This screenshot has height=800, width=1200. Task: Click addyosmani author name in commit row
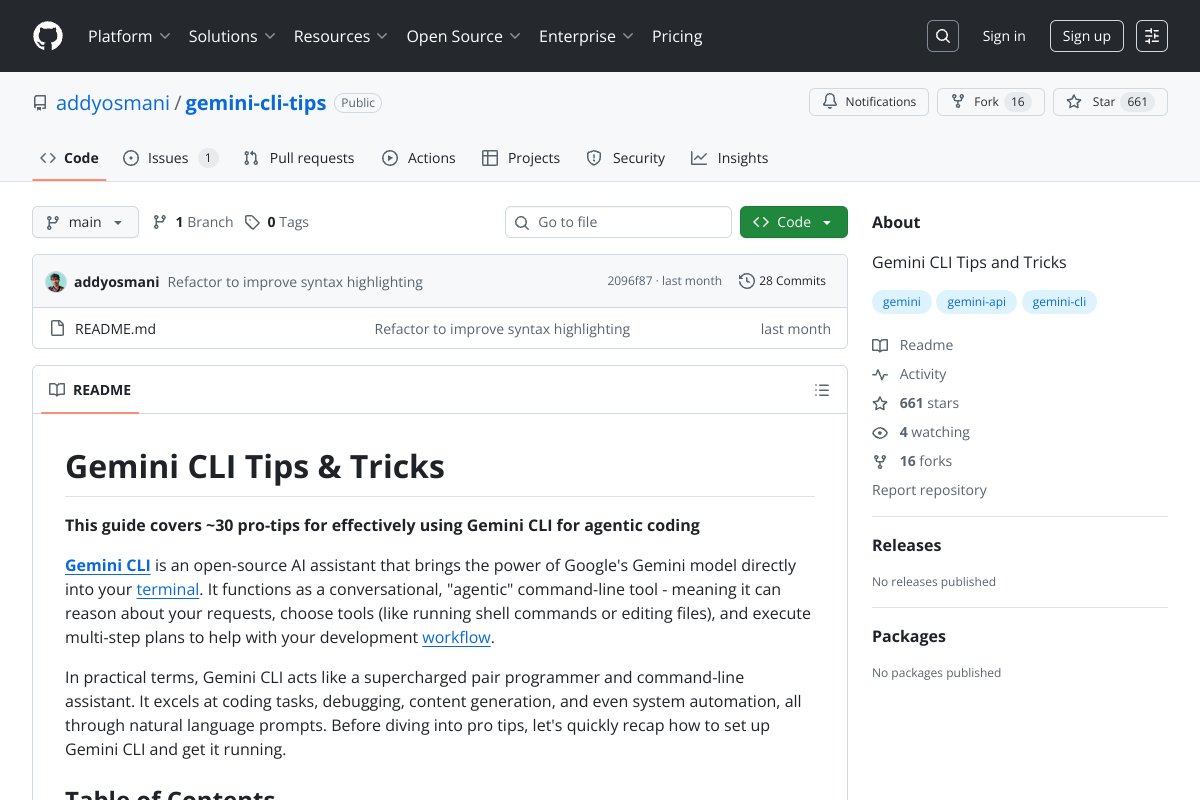(116, 282)
